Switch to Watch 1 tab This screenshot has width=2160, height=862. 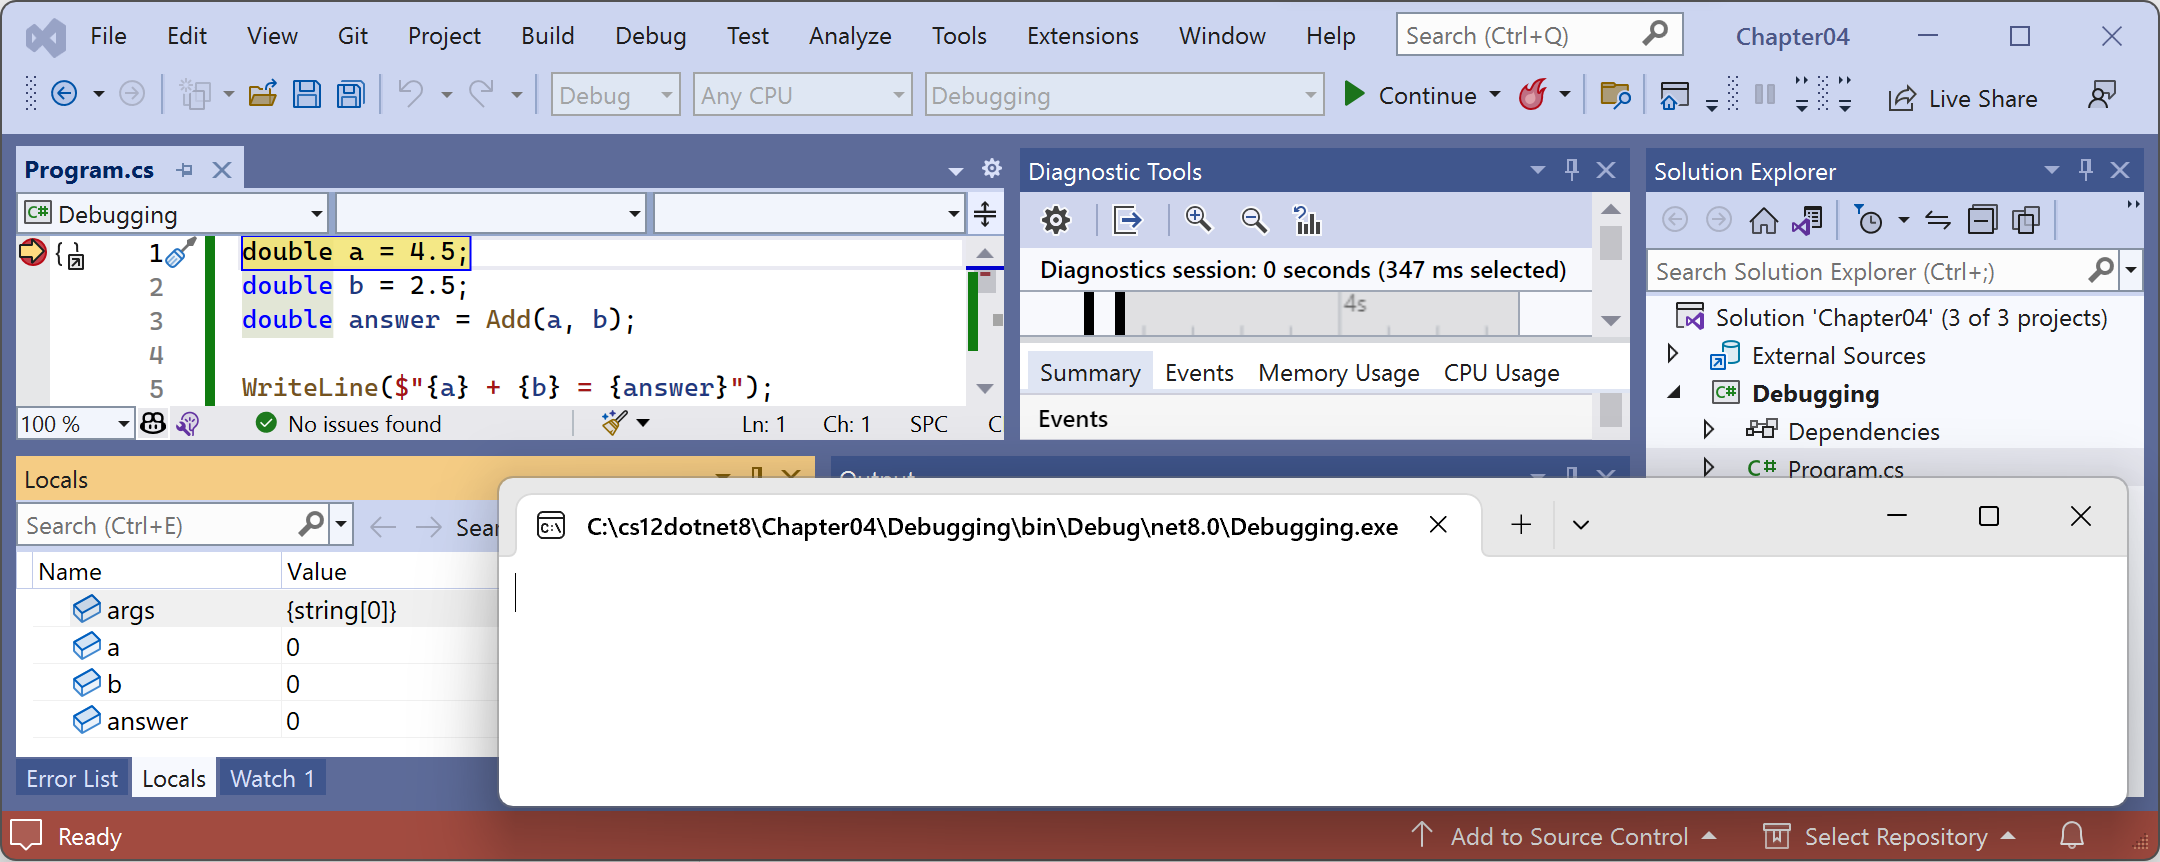272,778
